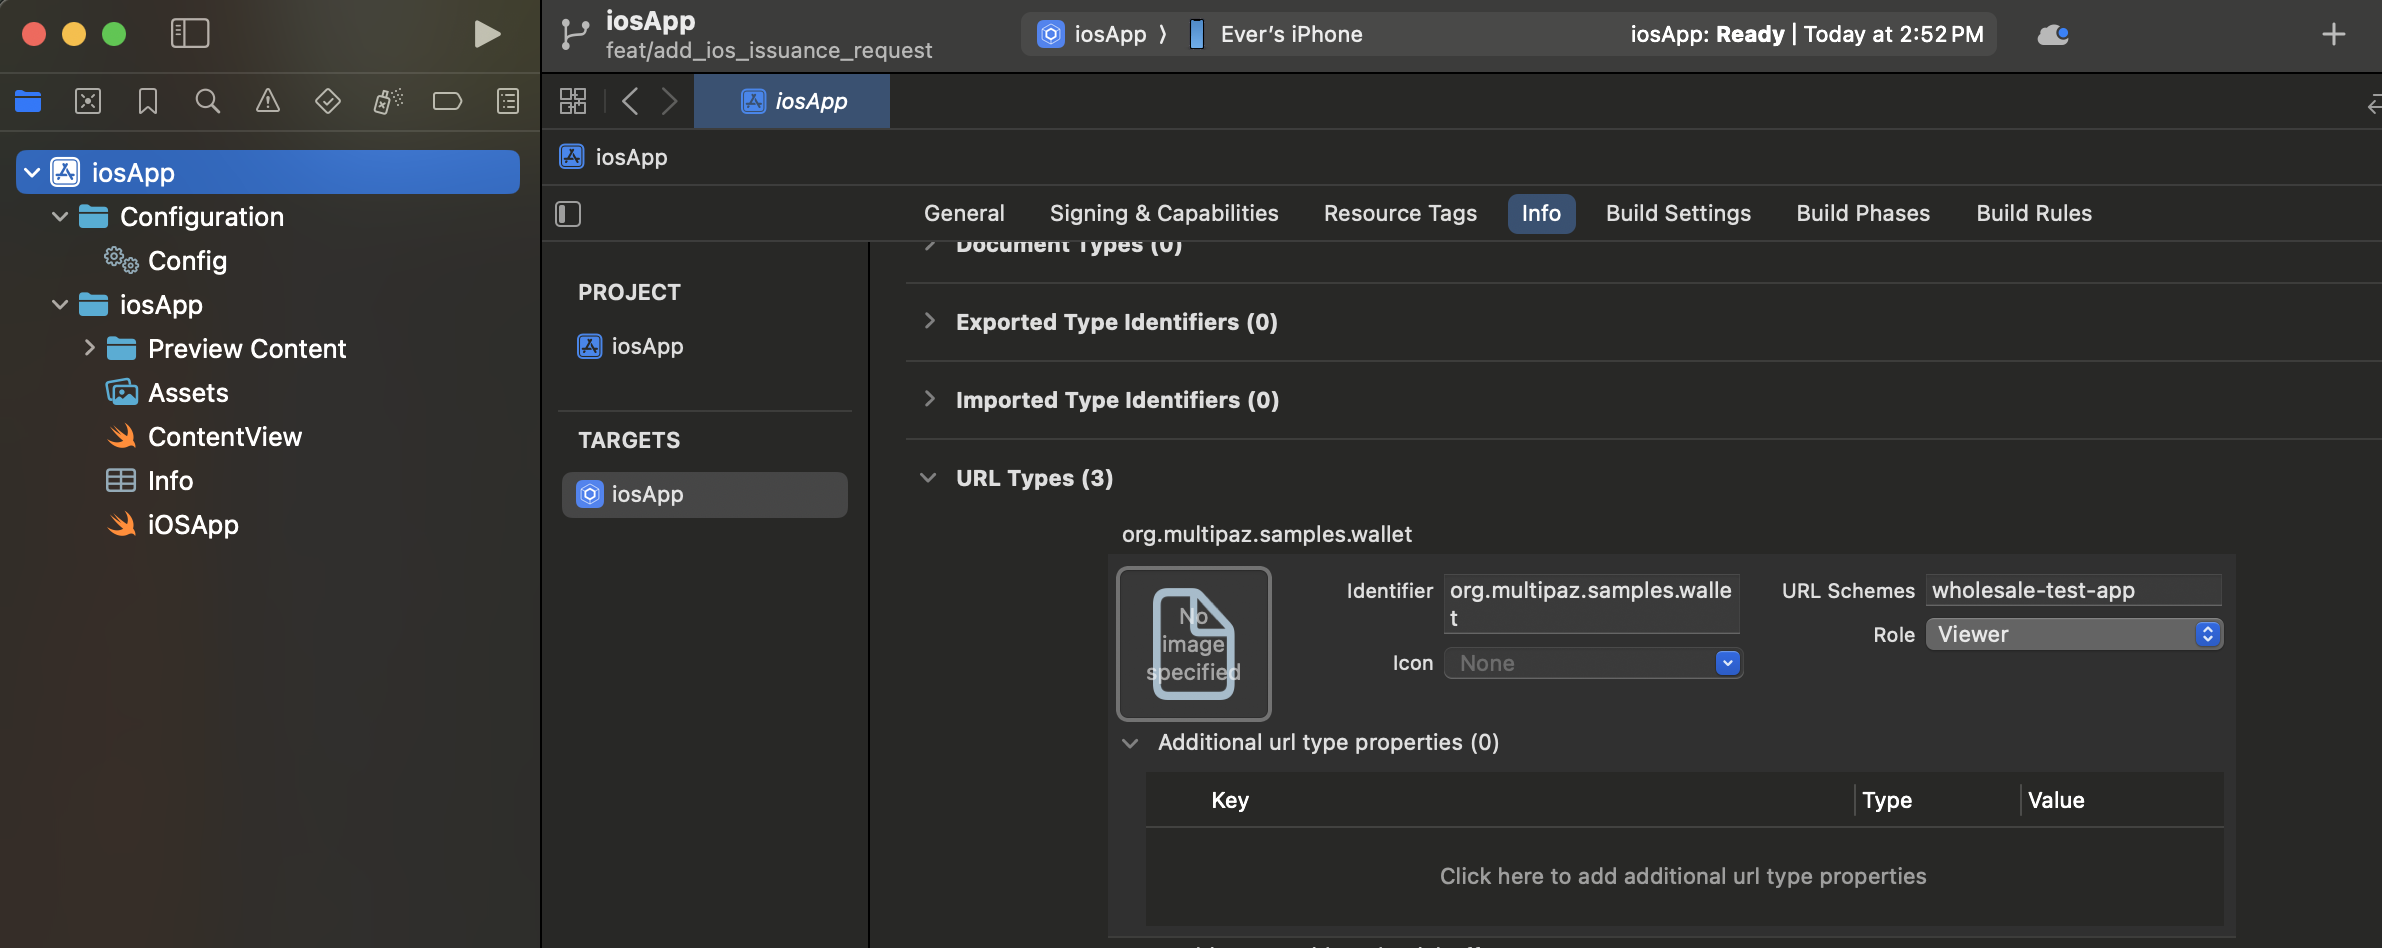This screenshot has width=2382, height=948.
Task: Toggle the project editor sidebar
Action: 567,213
